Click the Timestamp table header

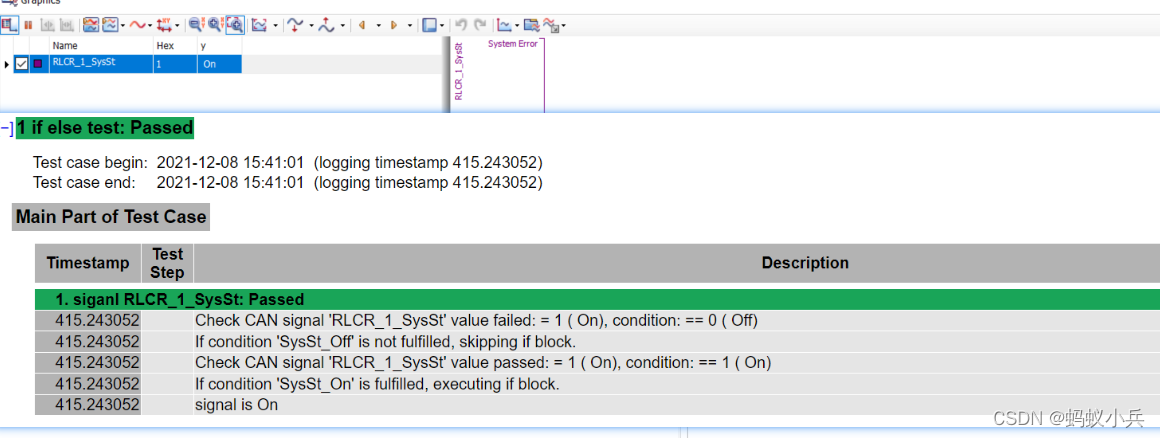click(88, 263)
